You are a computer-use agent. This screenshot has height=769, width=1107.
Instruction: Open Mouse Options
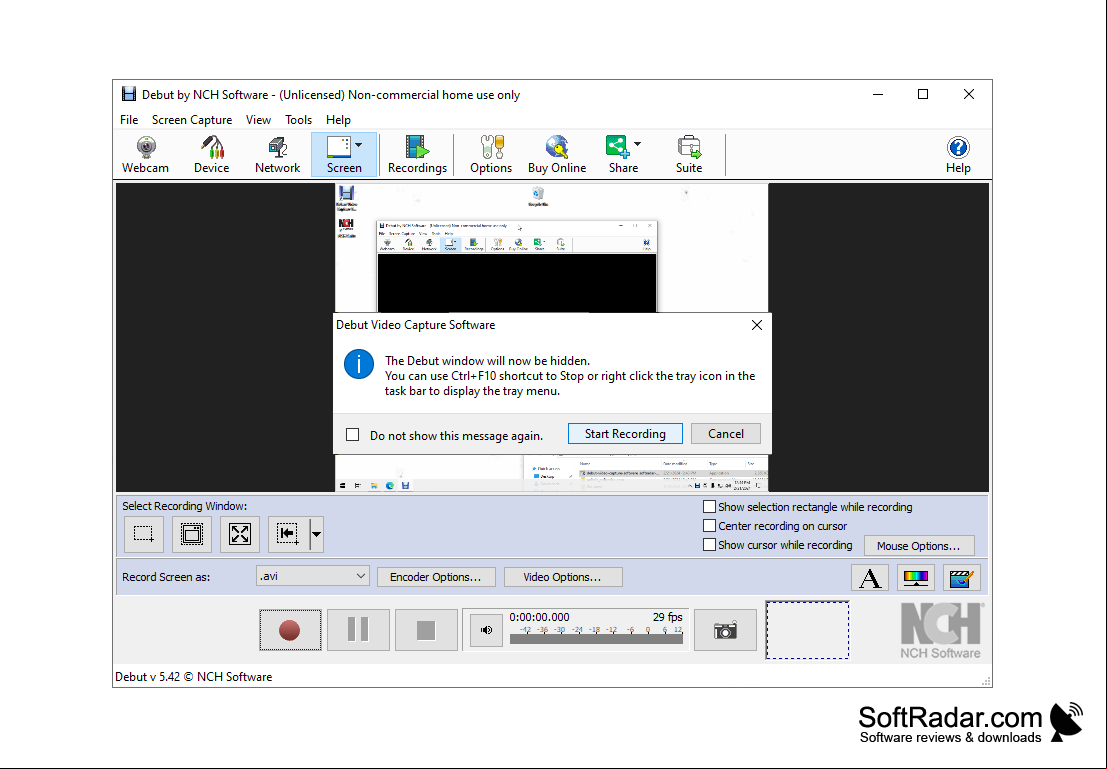click(918, 546)
